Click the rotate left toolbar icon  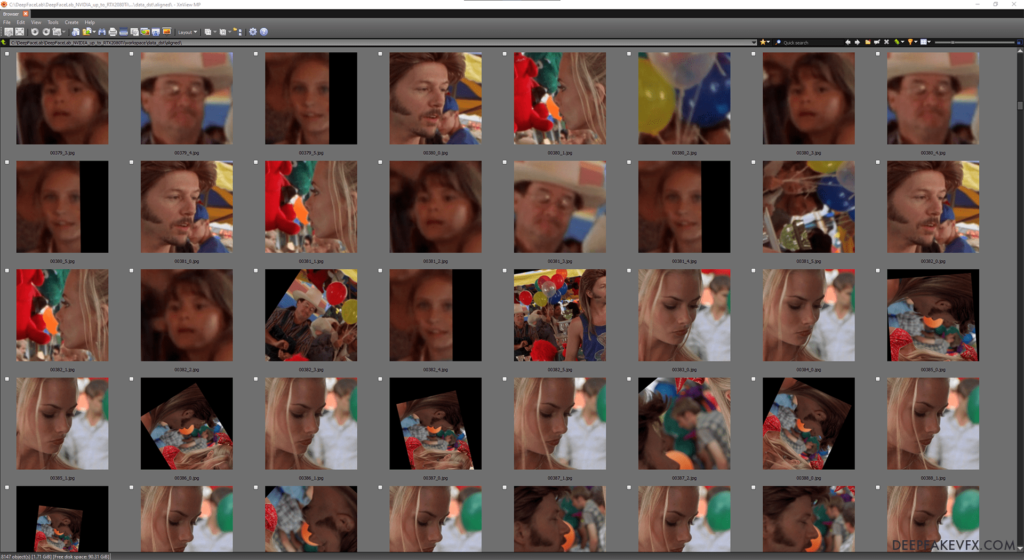point(35,32)
